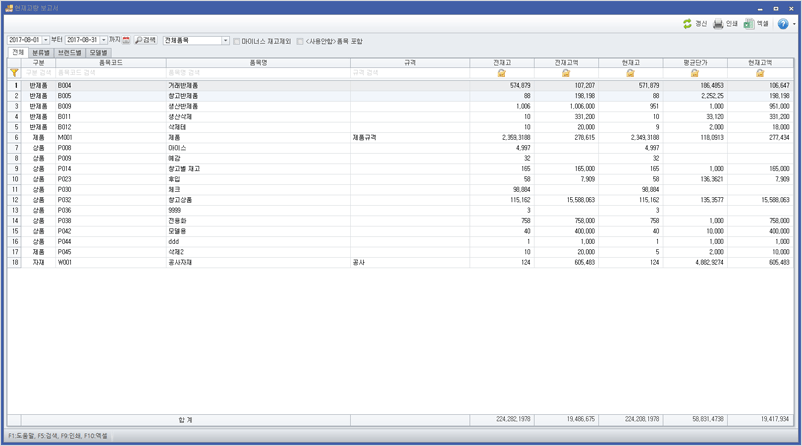The height and width of the screenshot is (446, 802).
Task: Click the print (인쇄) icon
Action: coord(718,24)
